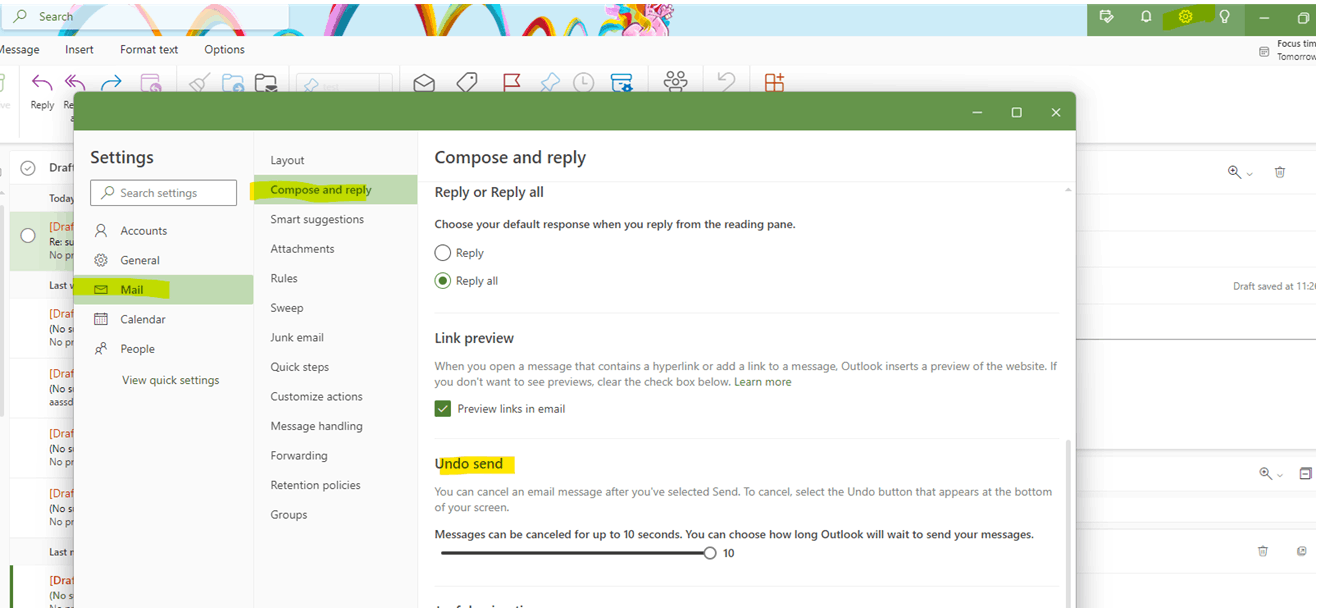The height and width of the screenshot is (609, 1317).
Task: Click the Forward arrow icon in ribbon
Action: coord(111,83)
